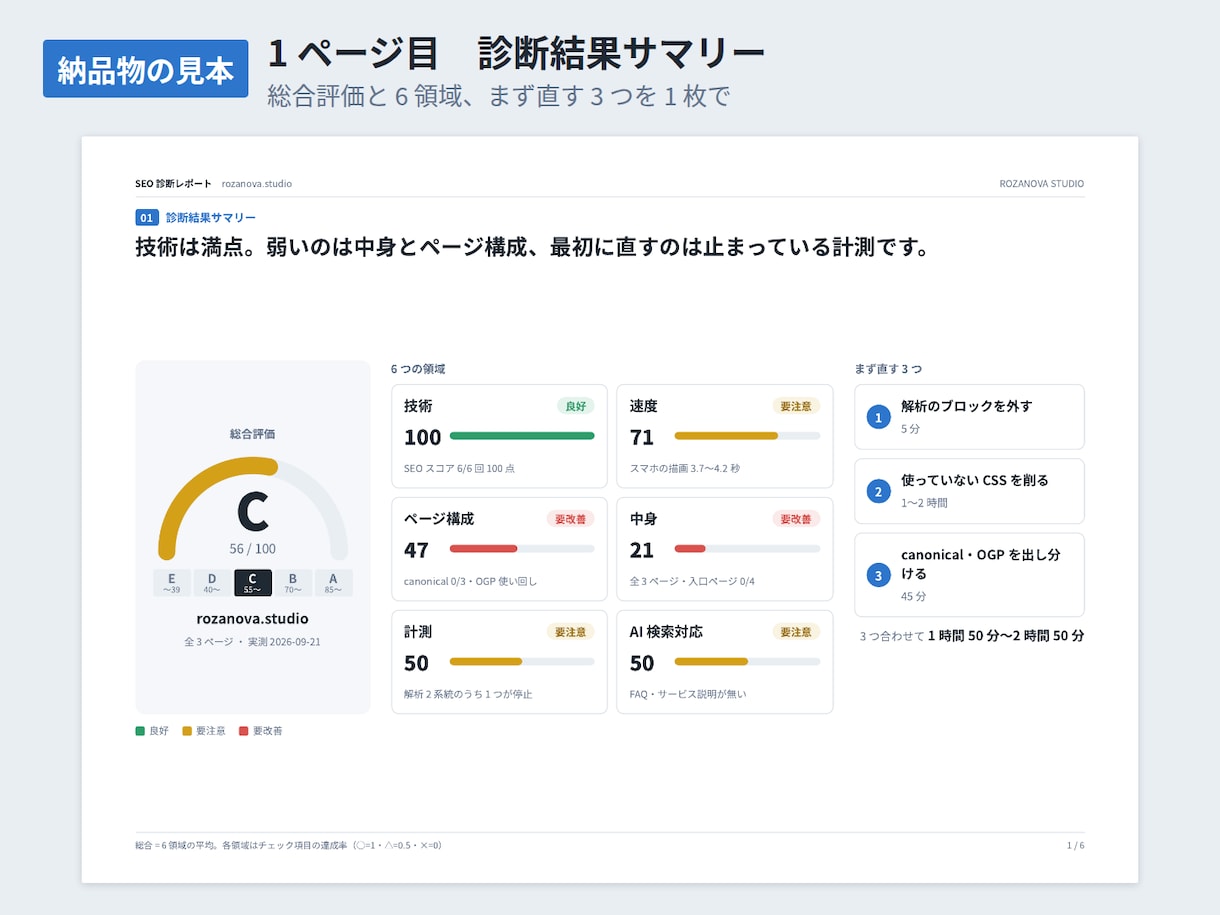Click the 45 分 duration text

click(914, 596)
